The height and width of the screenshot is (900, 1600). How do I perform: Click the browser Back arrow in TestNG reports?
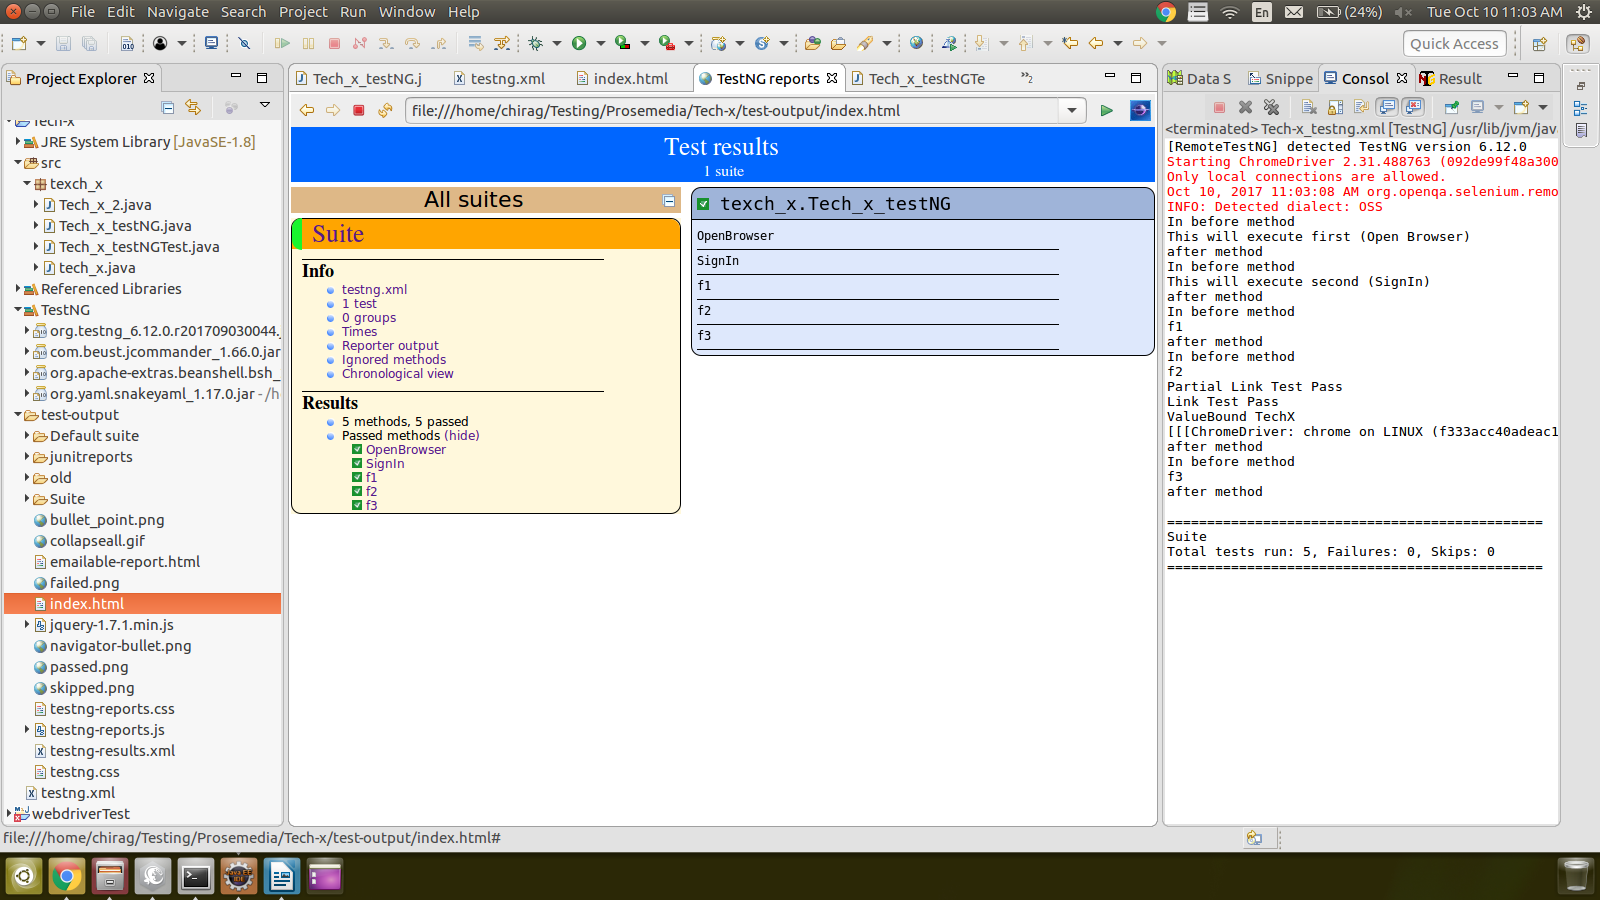(307, 110)
